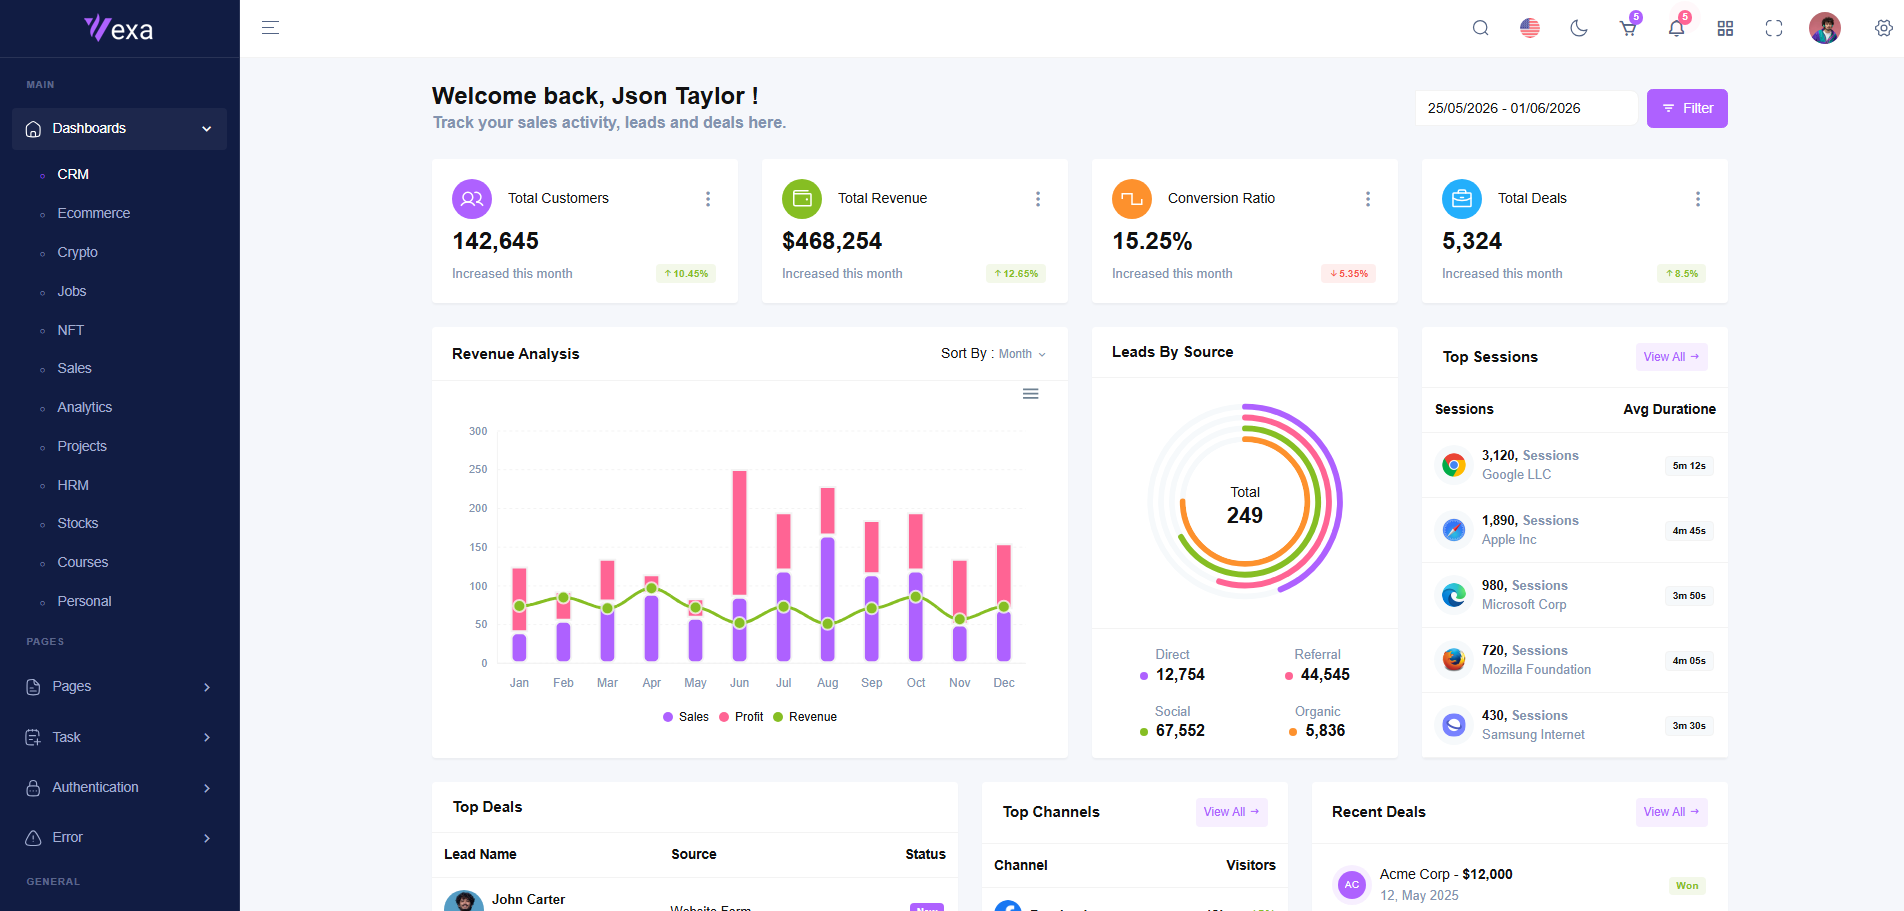Expand the Pages menu
Screen dimensions: 1904x911
tap(119, 687)
